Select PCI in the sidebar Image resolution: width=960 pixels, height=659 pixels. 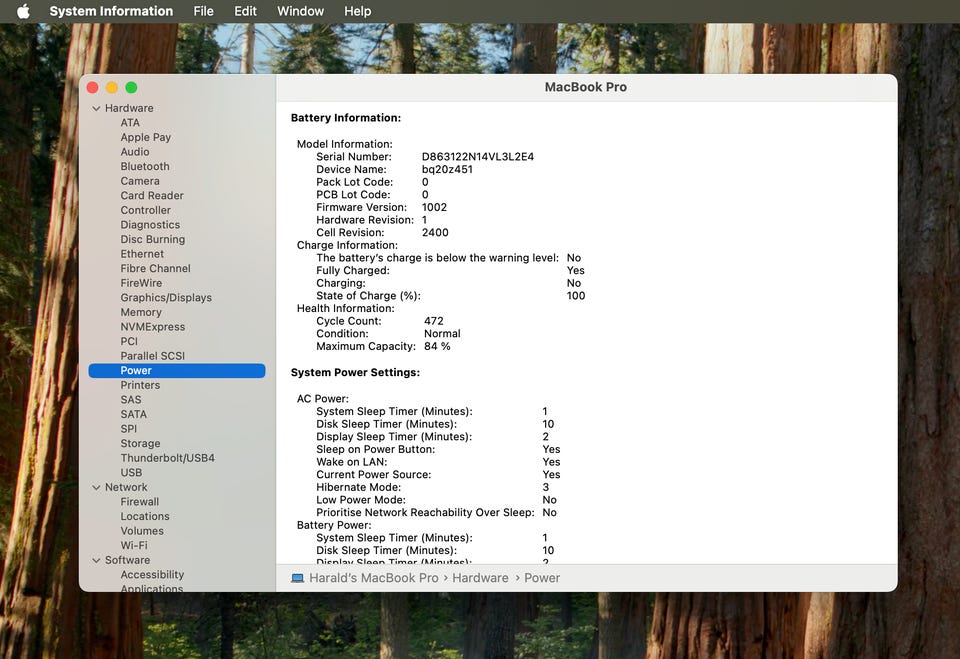(x=129, y=342)
